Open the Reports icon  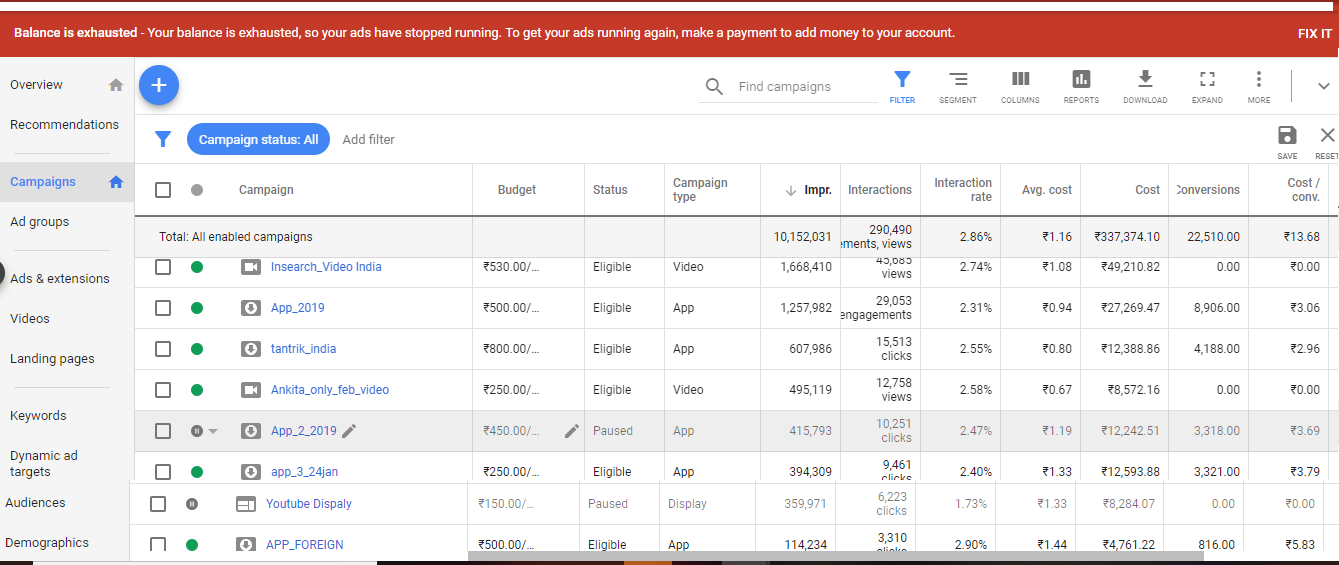click(1081, 86)
